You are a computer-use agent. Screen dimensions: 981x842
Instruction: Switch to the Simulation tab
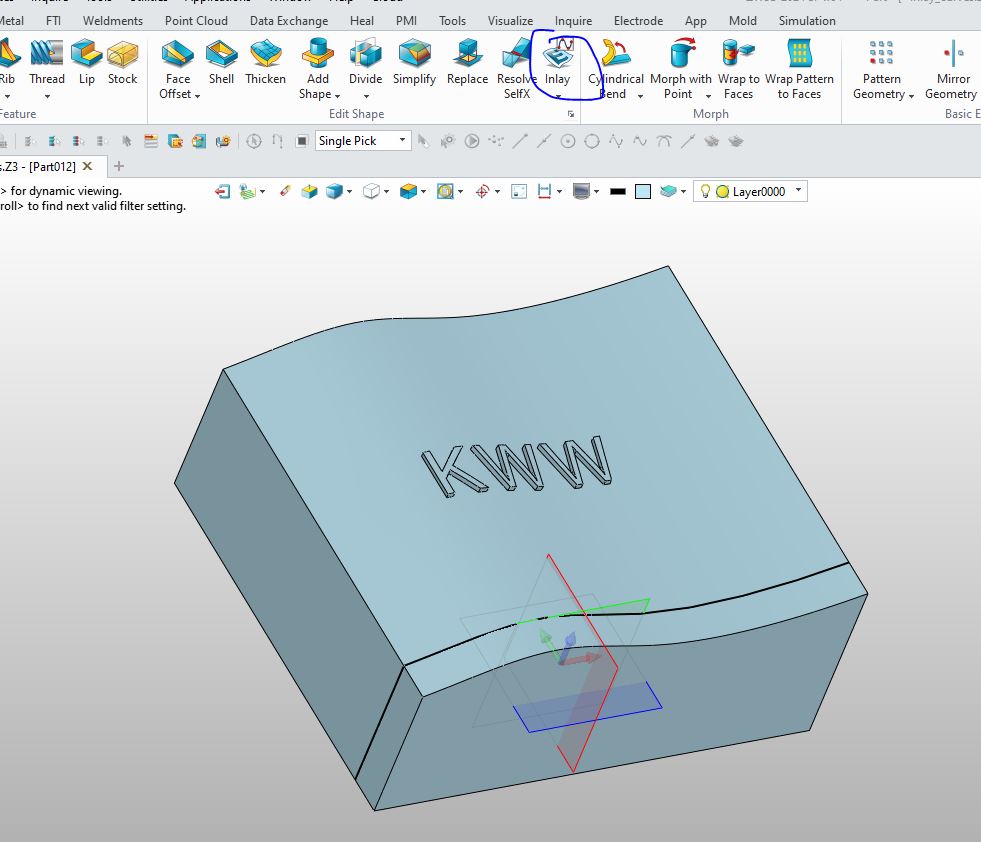[x=807, y=21]
